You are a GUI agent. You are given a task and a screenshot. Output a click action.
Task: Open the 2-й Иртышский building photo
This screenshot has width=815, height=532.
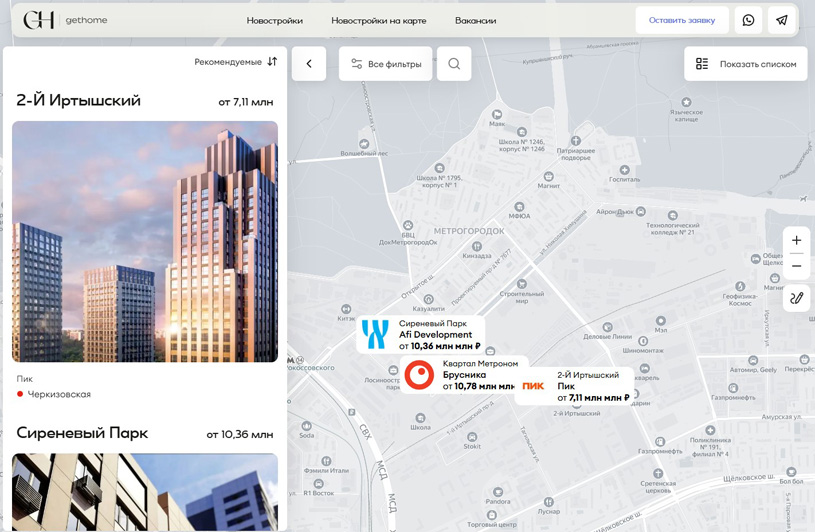point(145,241)
